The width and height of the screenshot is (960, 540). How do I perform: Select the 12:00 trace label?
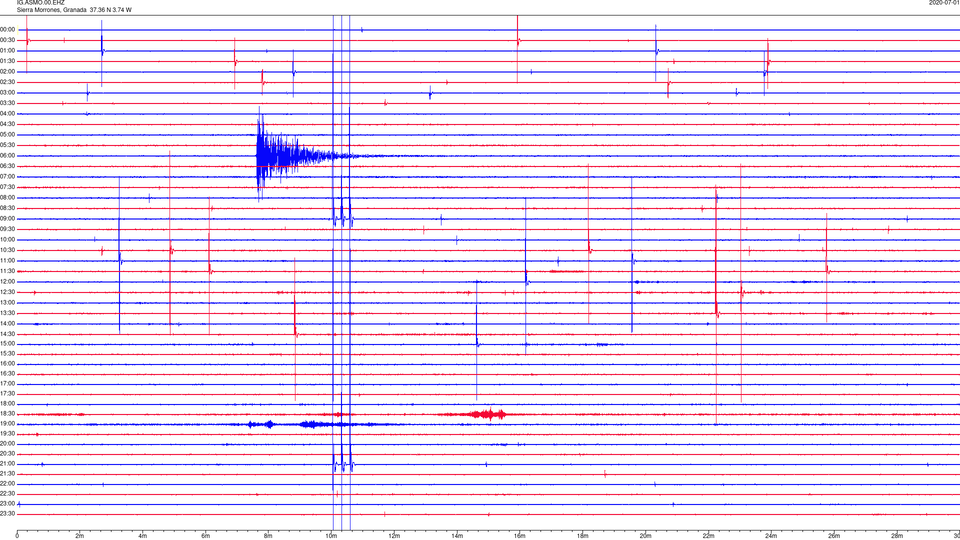(x=8, y=282)
